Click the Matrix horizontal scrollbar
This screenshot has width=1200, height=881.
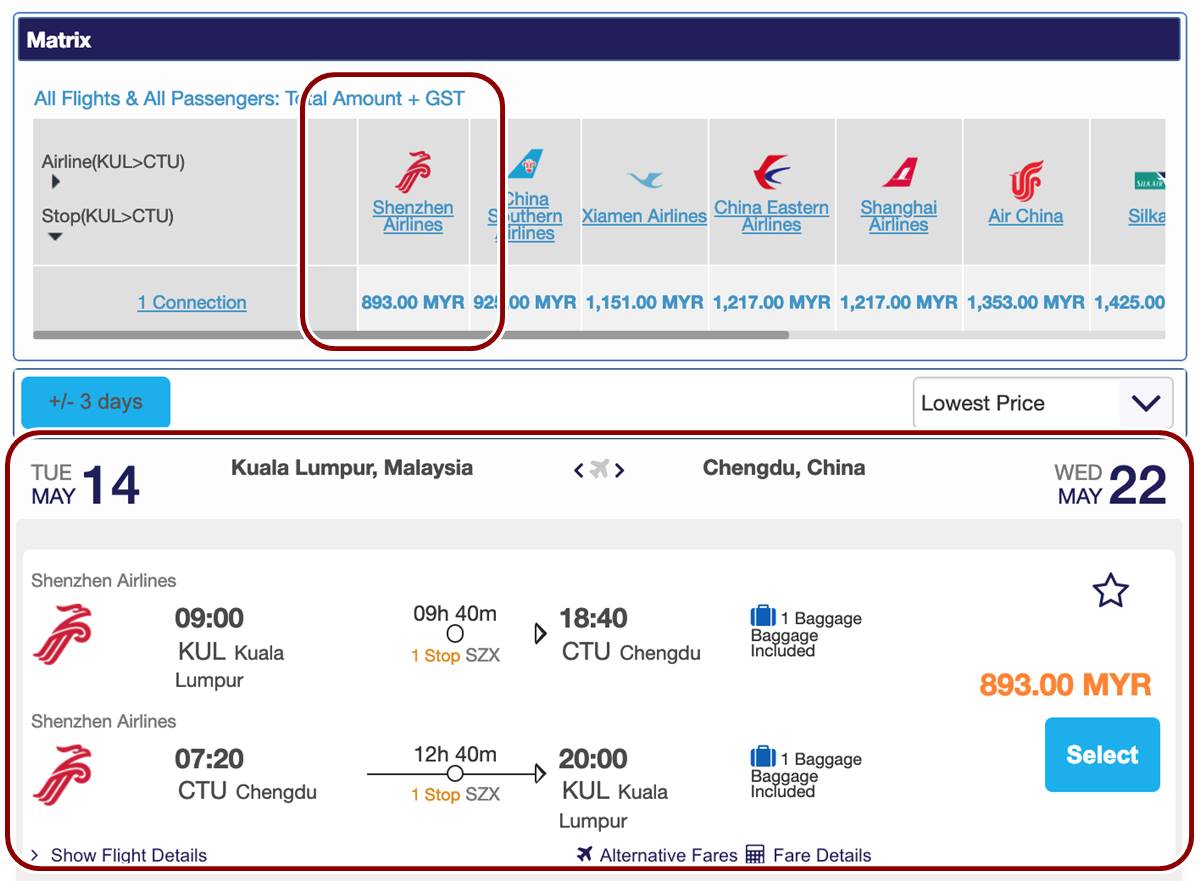pos(411,335)
